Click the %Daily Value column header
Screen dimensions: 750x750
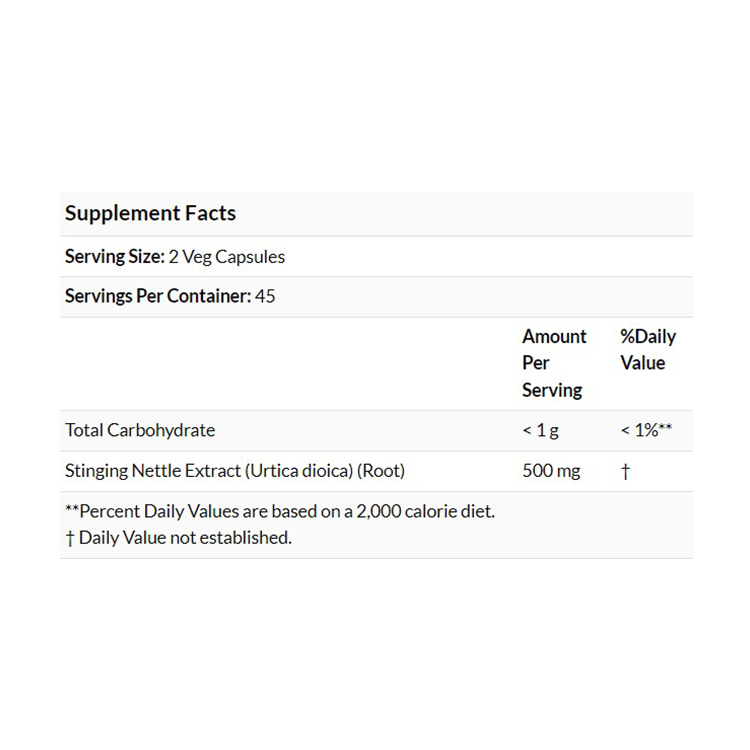[x=647, y=350]
